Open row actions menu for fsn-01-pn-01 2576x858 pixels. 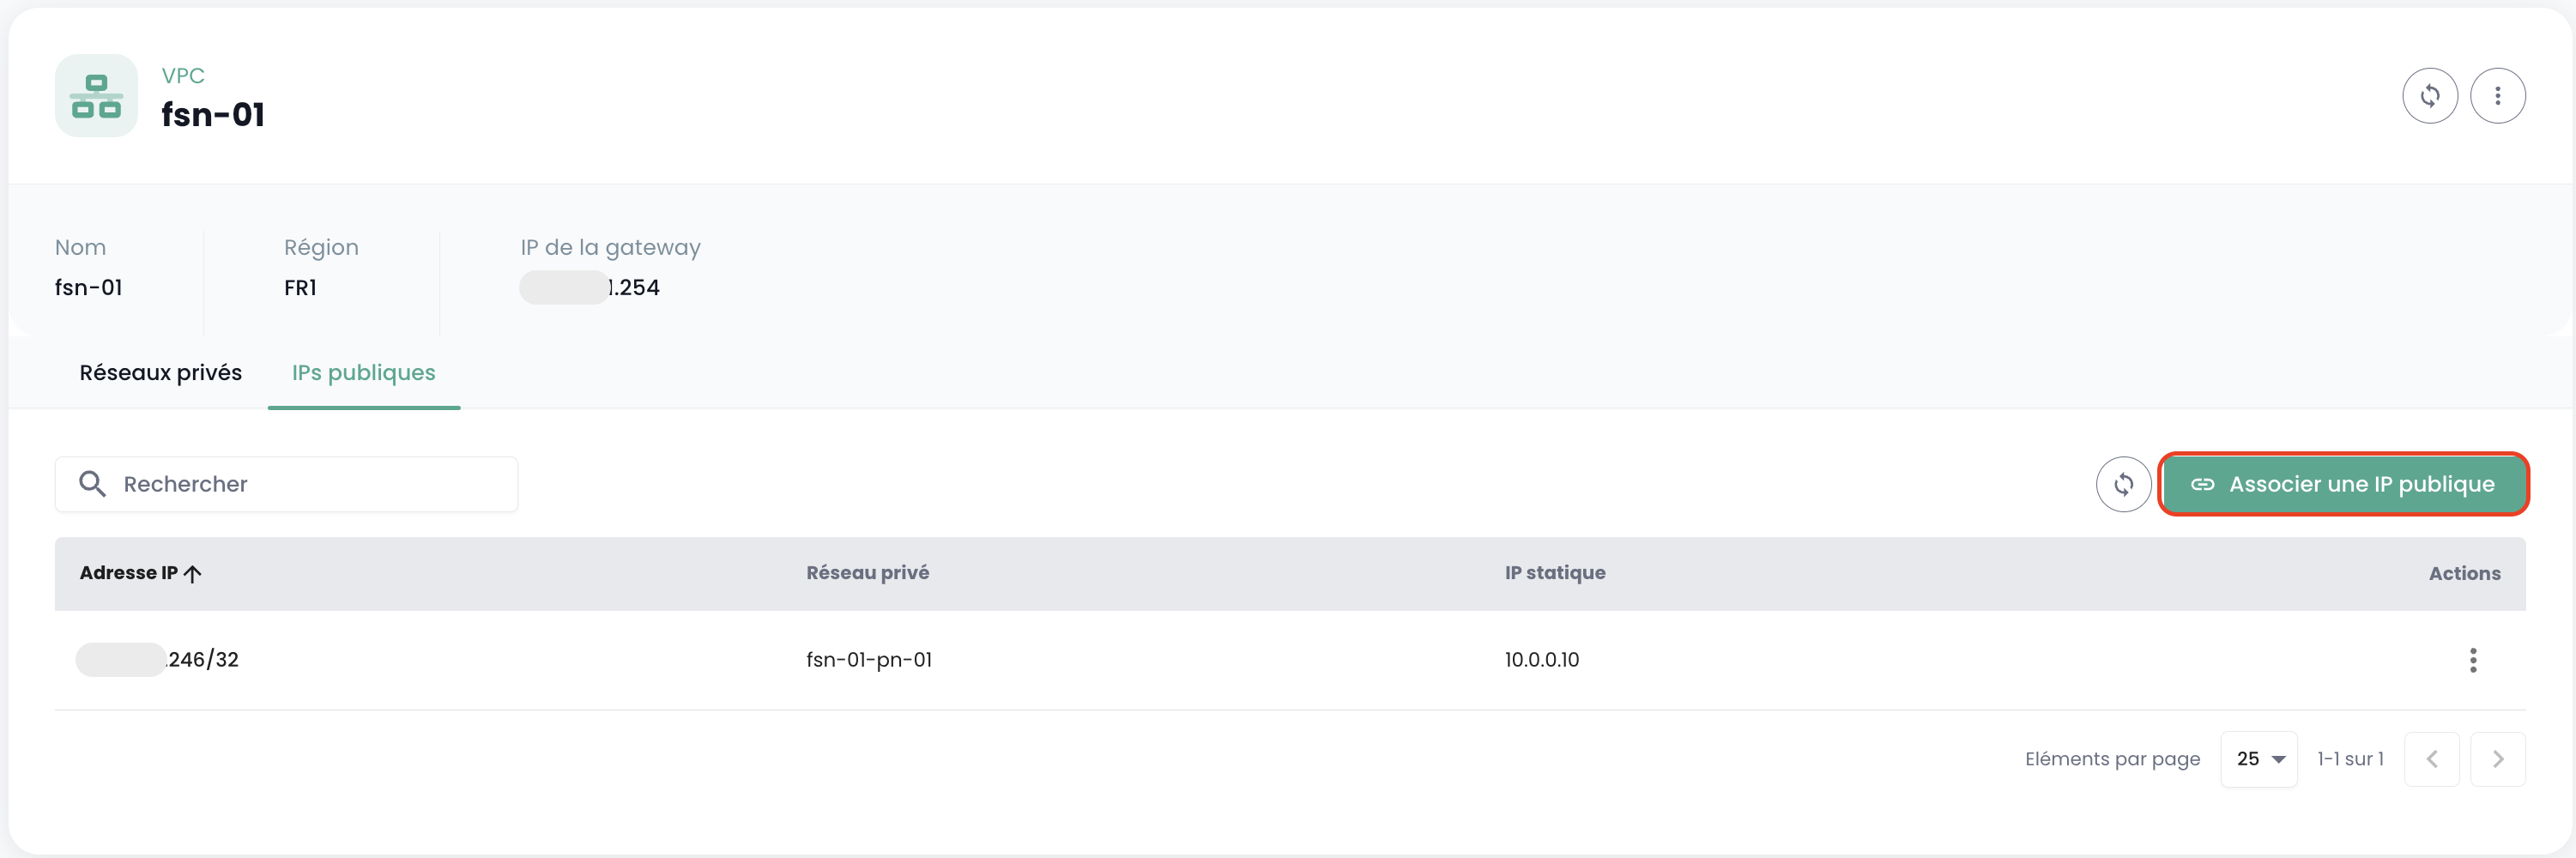point(2472,660)
